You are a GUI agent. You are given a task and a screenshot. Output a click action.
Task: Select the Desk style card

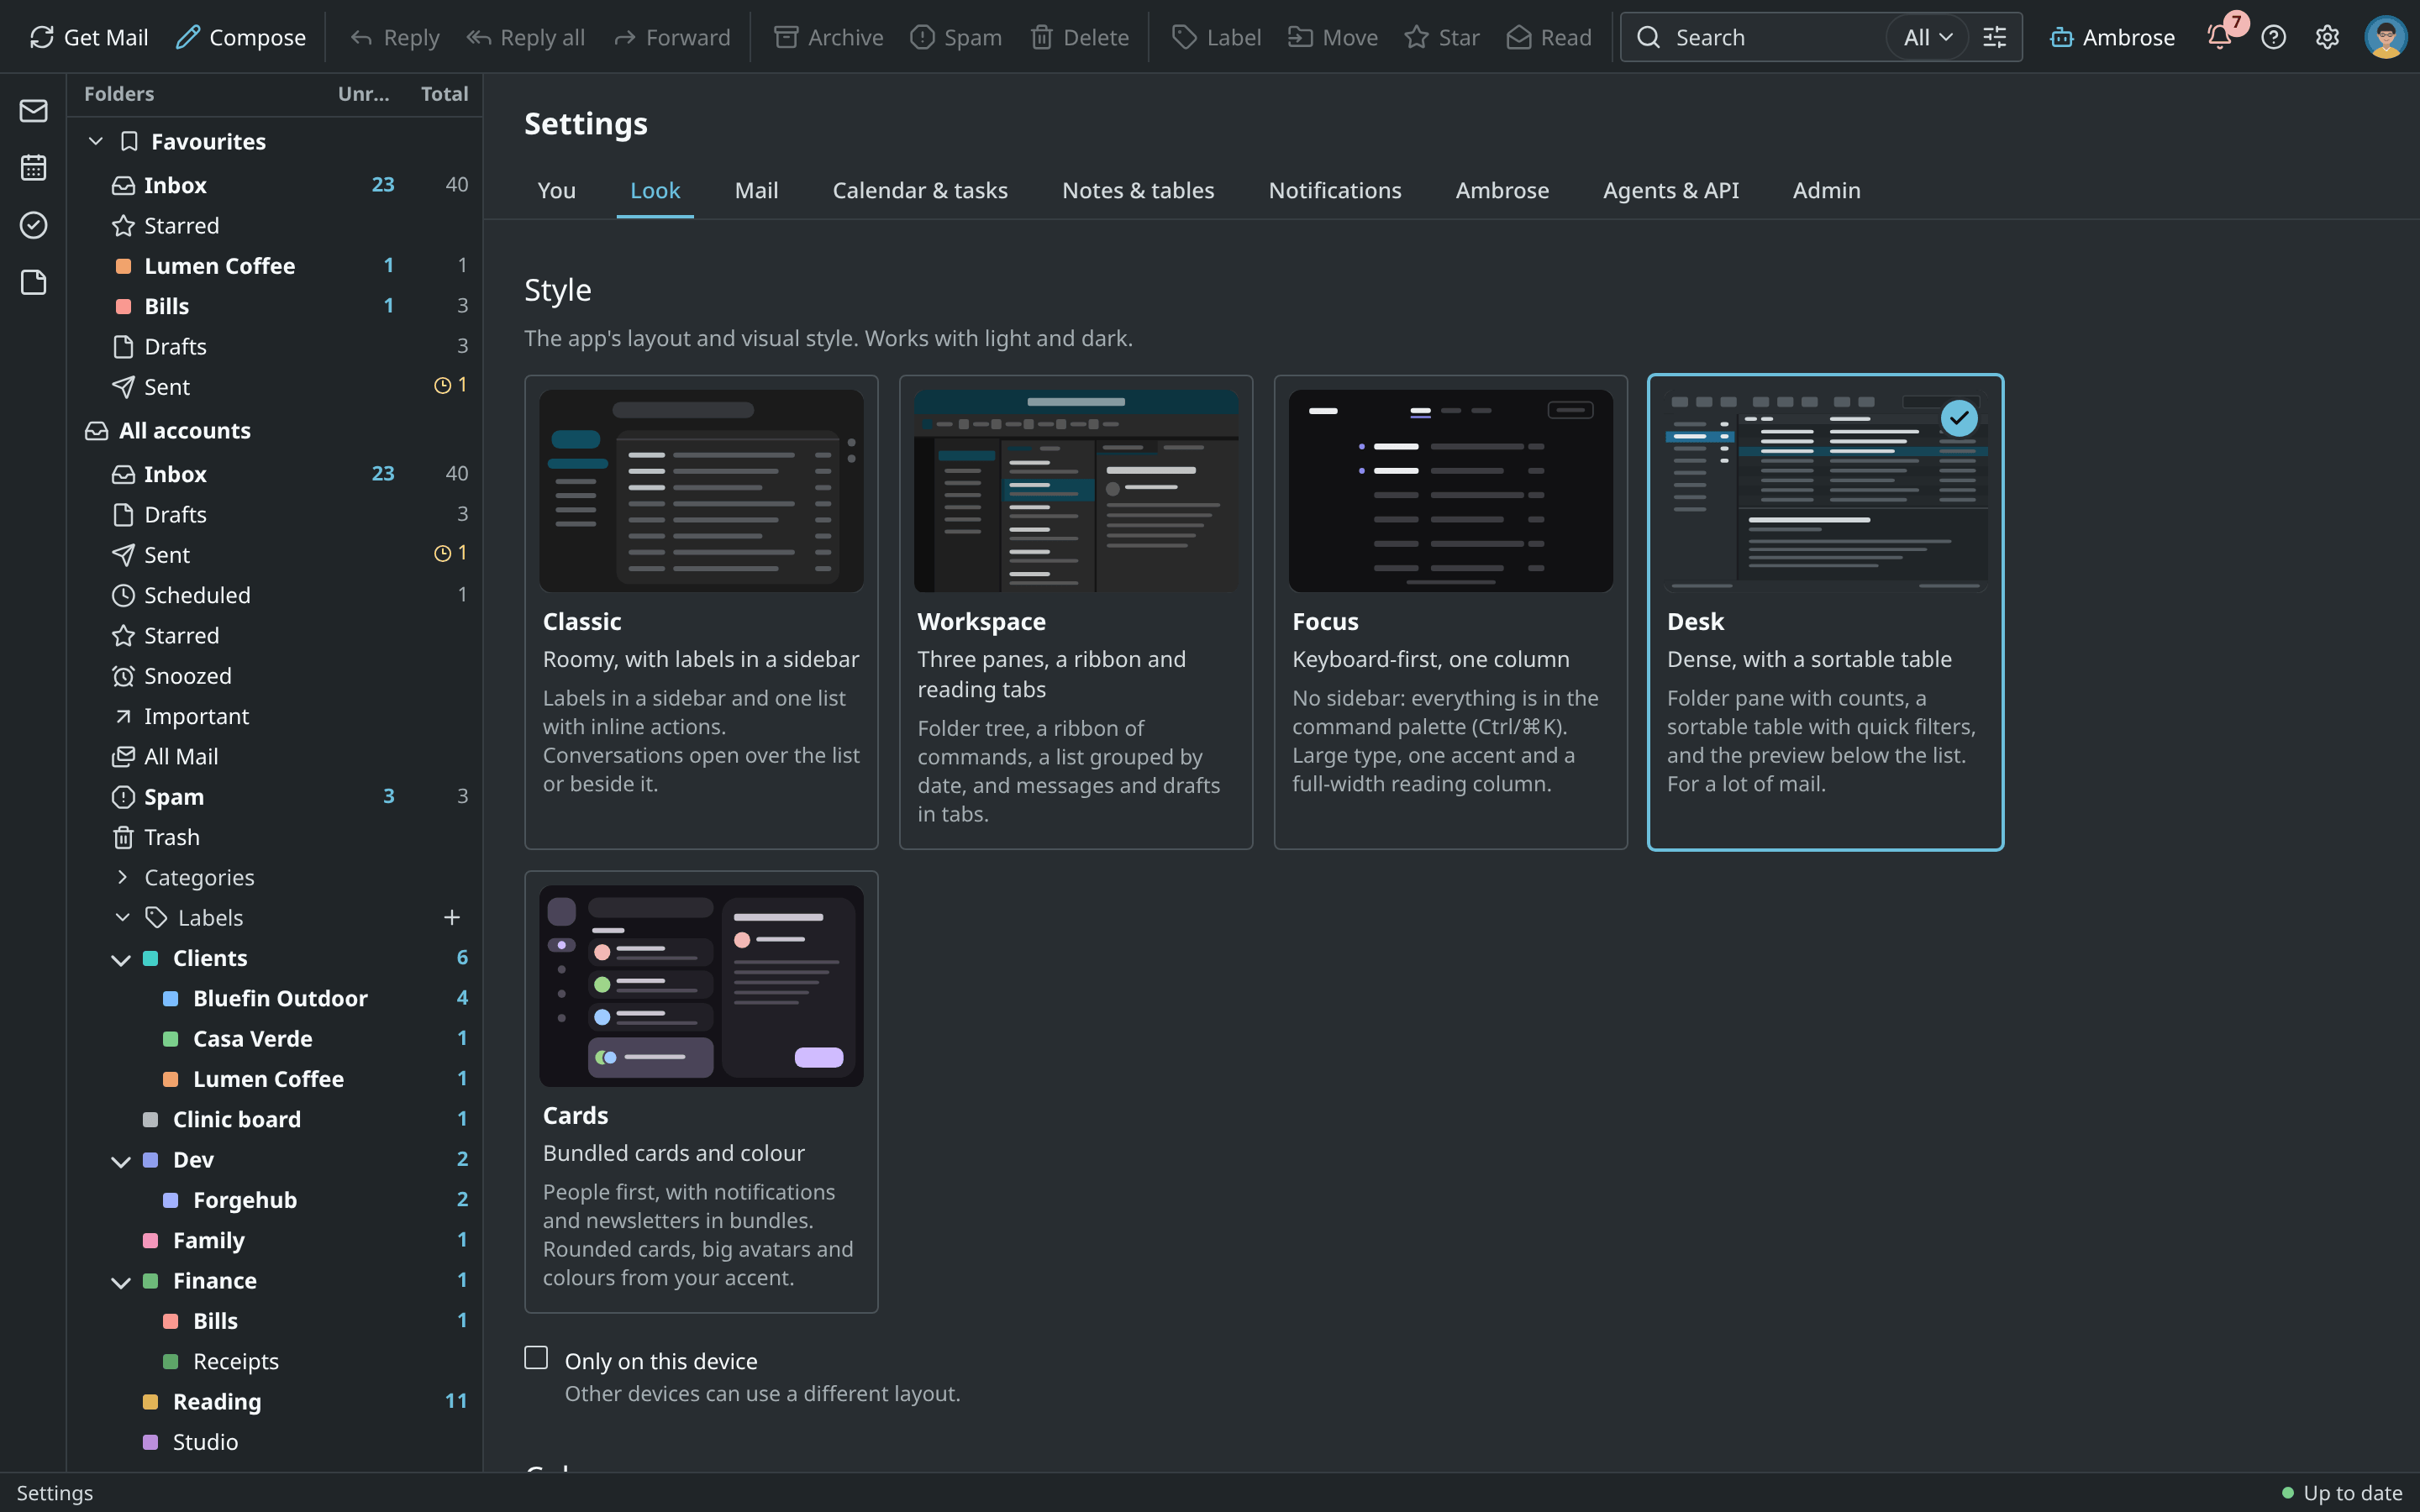coord(1825,612)
